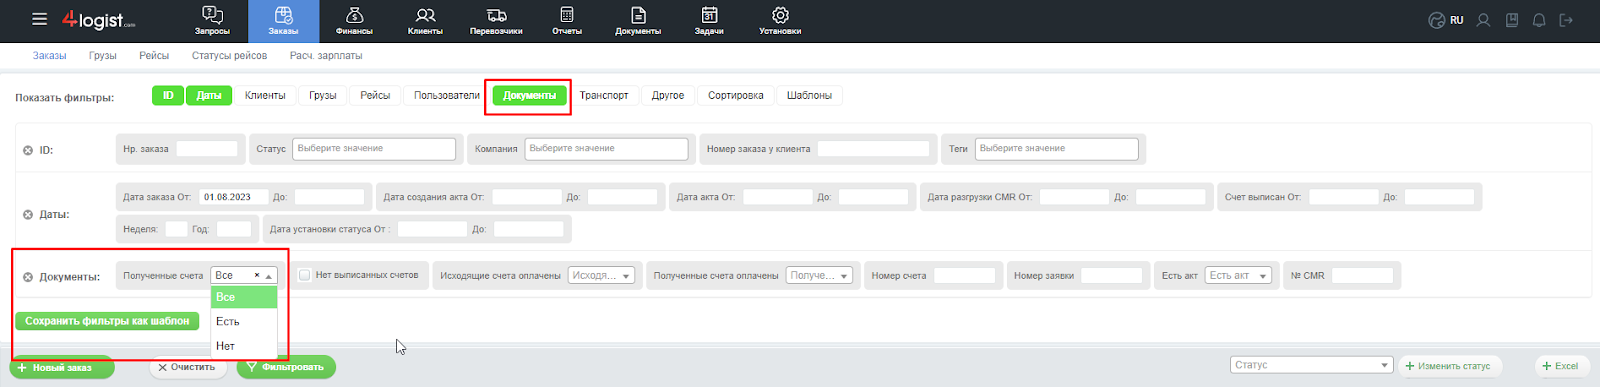Focus the Дата заказа От field
The image size is (1600, 387).
click(234, 197)
